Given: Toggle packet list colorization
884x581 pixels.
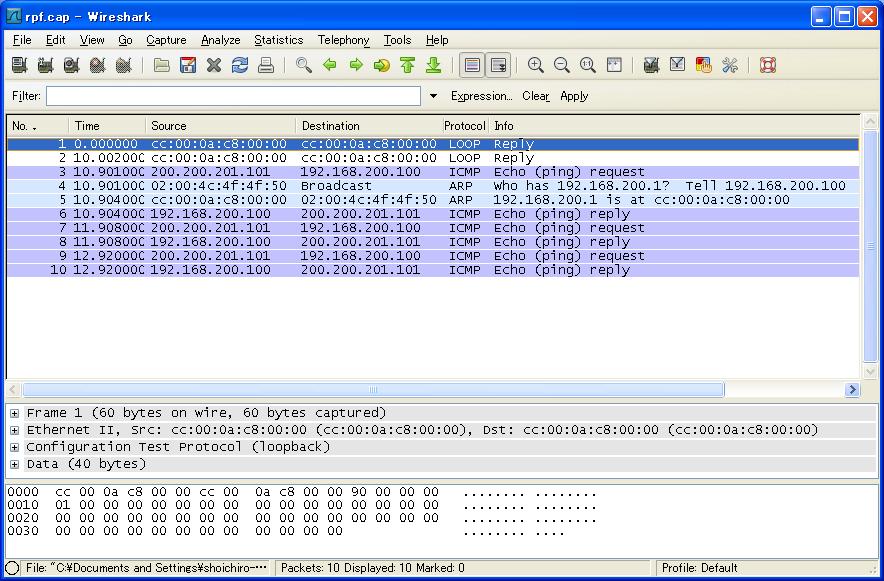Looking at the screenshot, I should tap(472, 65).
